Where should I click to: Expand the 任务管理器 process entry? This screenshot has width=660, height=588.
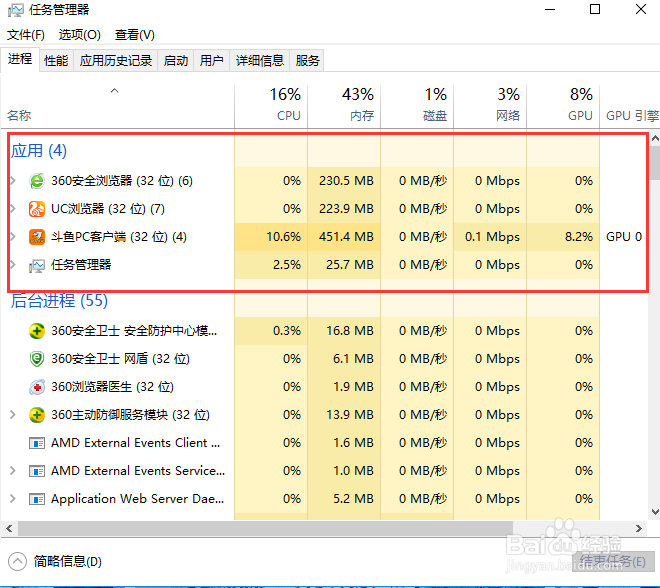pyautogui.click(x=13, y=265)
